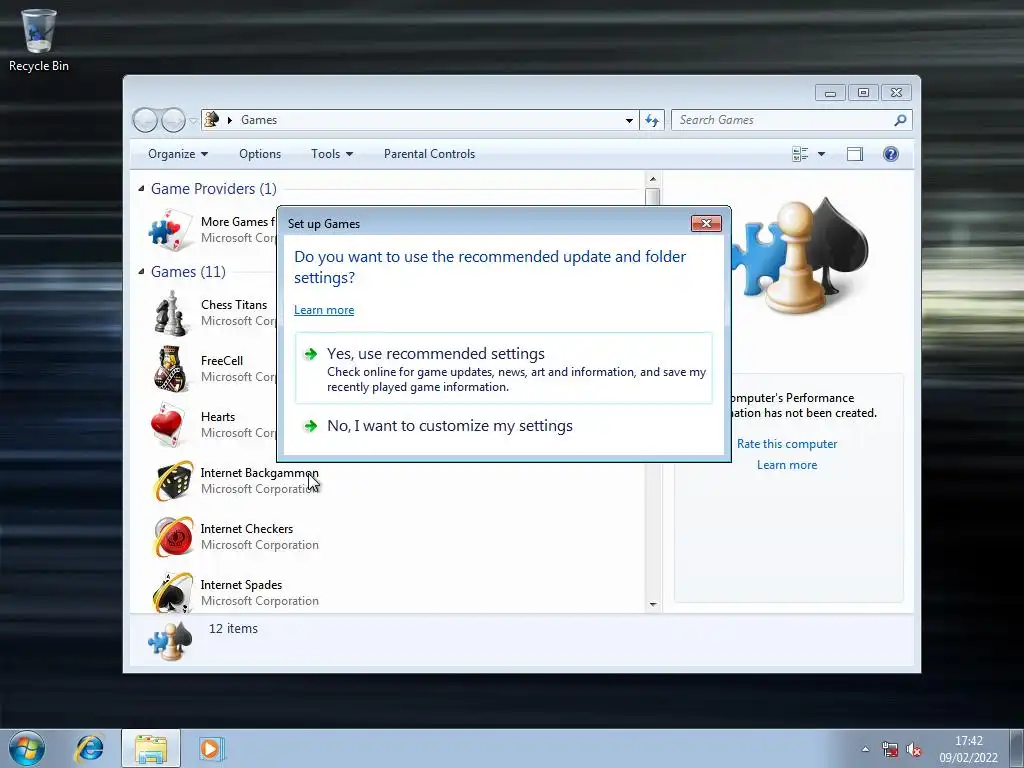Image resolution: width=1024 pixels, height=768 pixels.
Task: Collapse the Game Providers group
Action: [x=141, y=189]
